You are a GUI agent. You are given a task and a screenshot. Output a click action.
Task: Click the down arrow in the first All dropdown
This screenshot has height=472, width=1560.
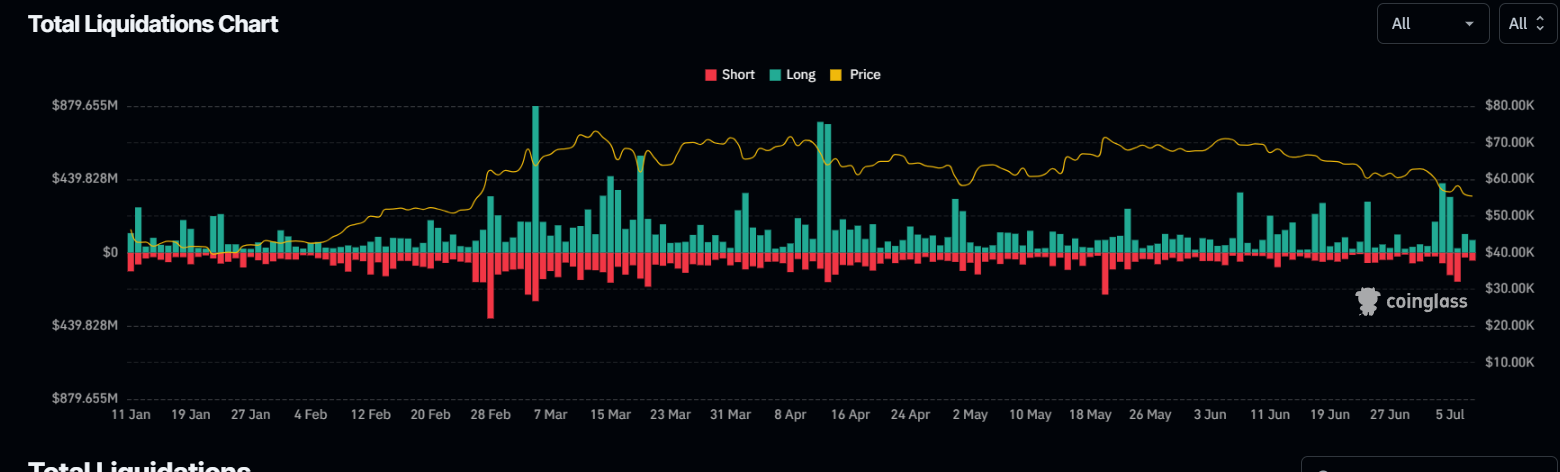click(x=1469, y=24)
